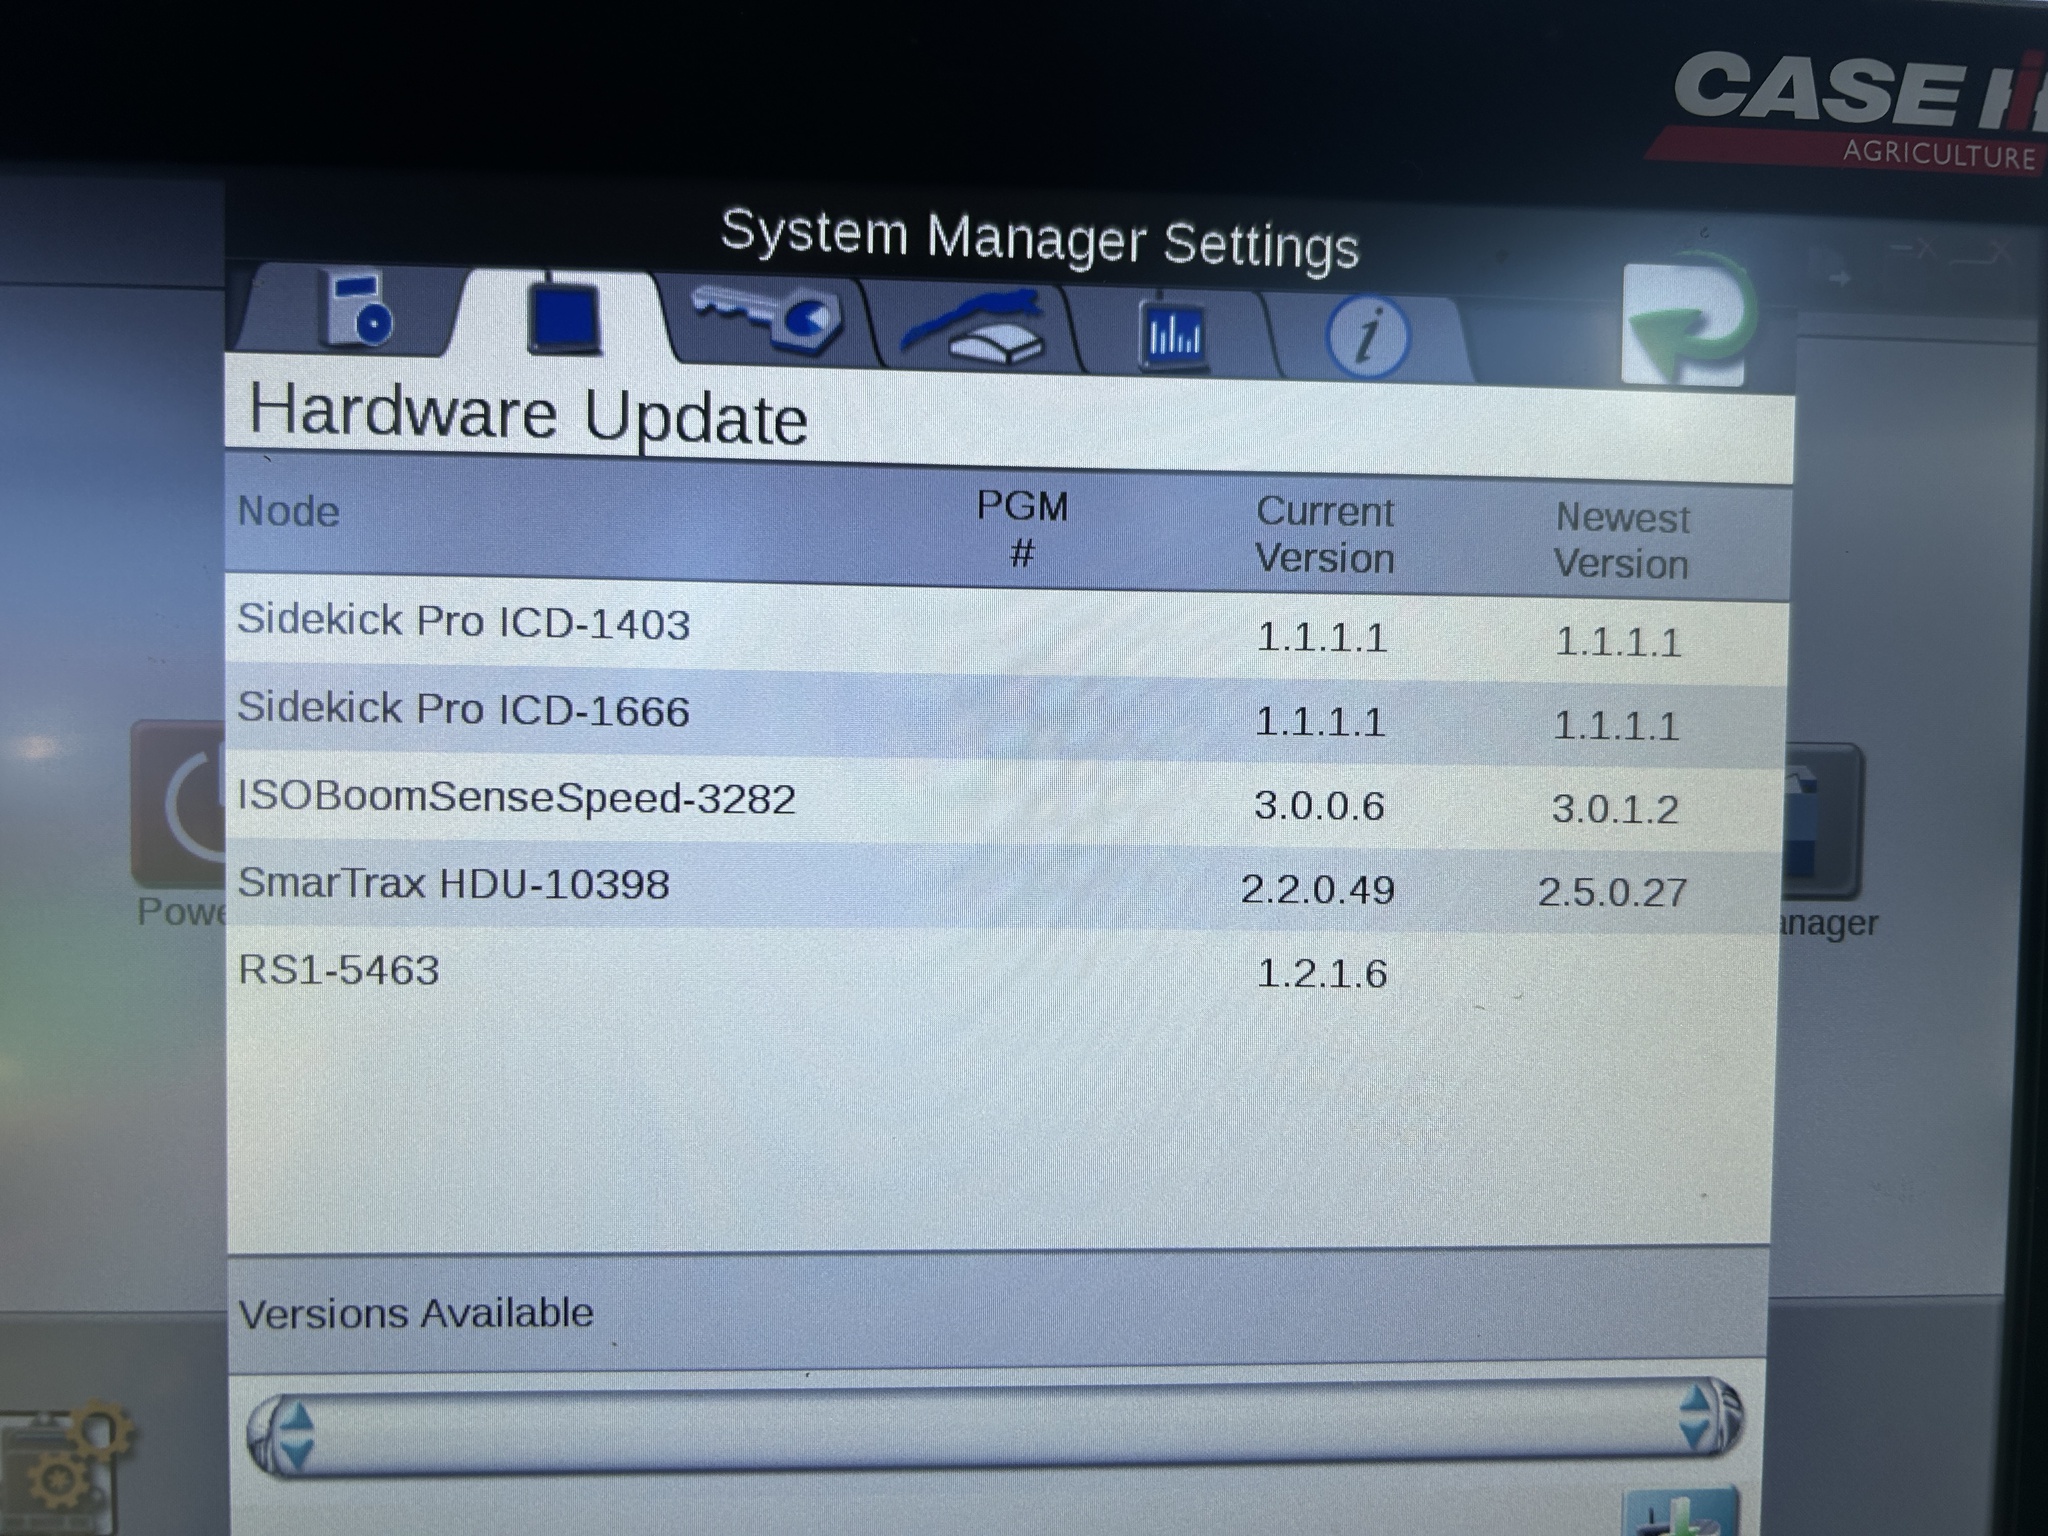Click the power icon behind the dialog
The height and width of the screenshot is (1536, 2048).
(x=180, y=803)
